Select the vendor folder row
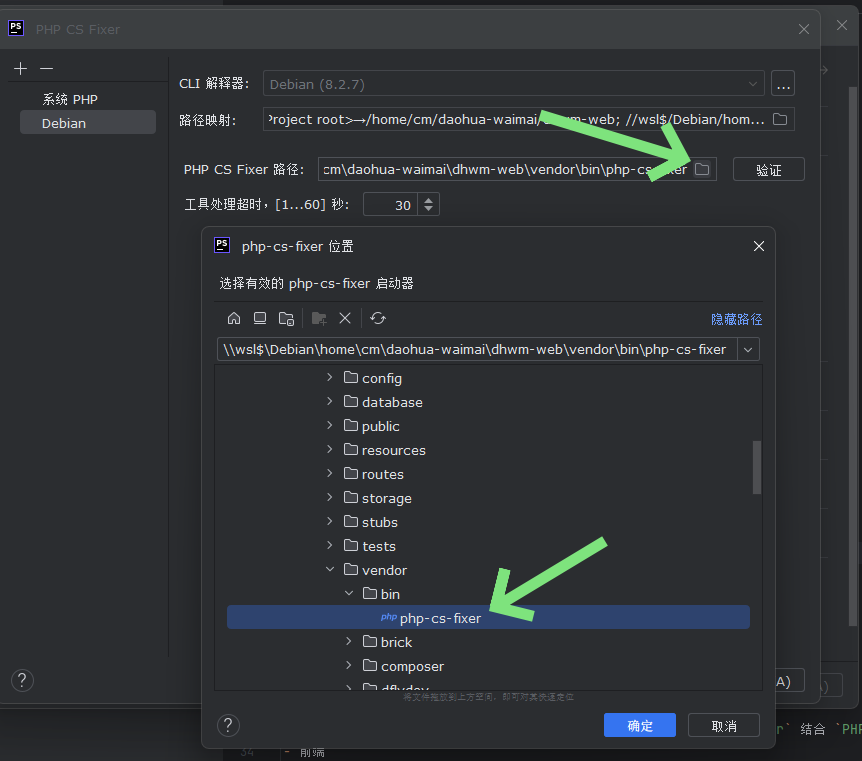Viewport: 862px width, 761px height. [x=488, y=570]
